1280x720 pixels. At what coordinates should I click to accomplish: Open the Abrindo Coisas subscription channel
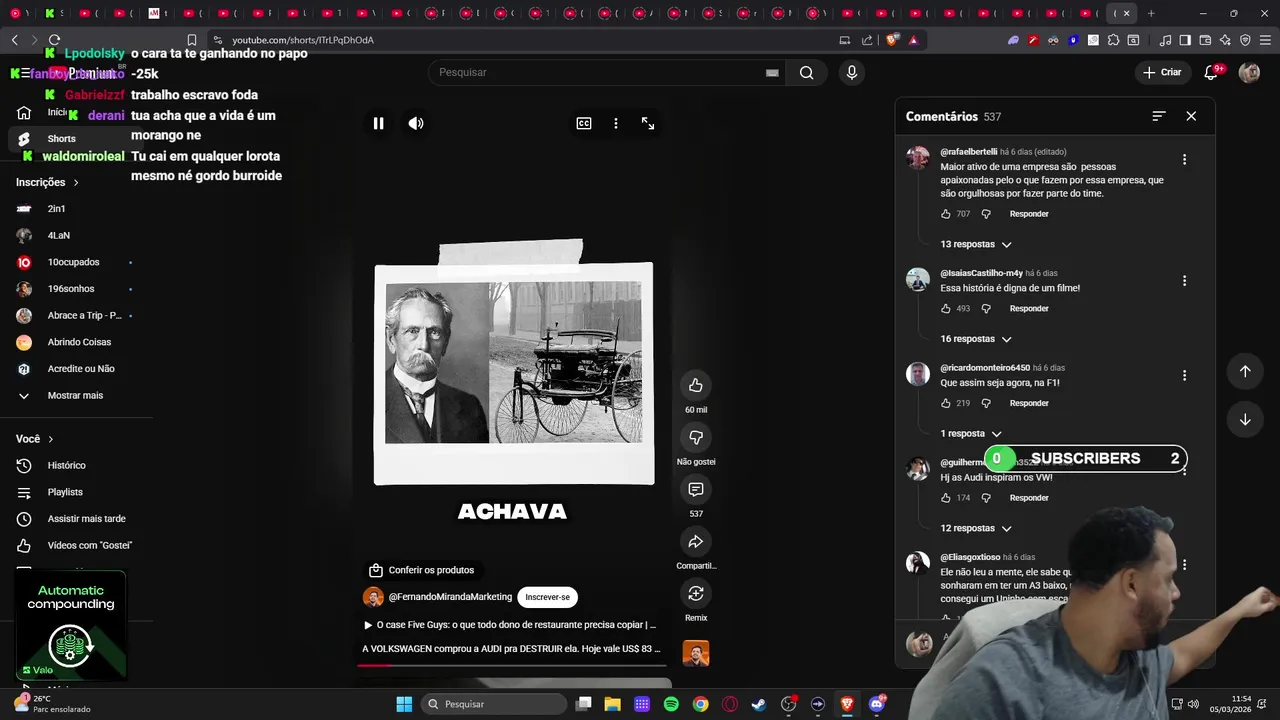click(x=78, y=342)
